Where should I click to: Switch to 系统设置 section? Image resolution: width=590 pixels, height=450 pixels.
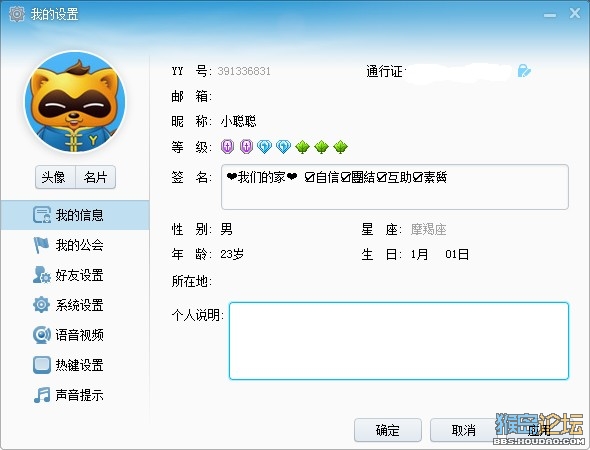point(75,305)
